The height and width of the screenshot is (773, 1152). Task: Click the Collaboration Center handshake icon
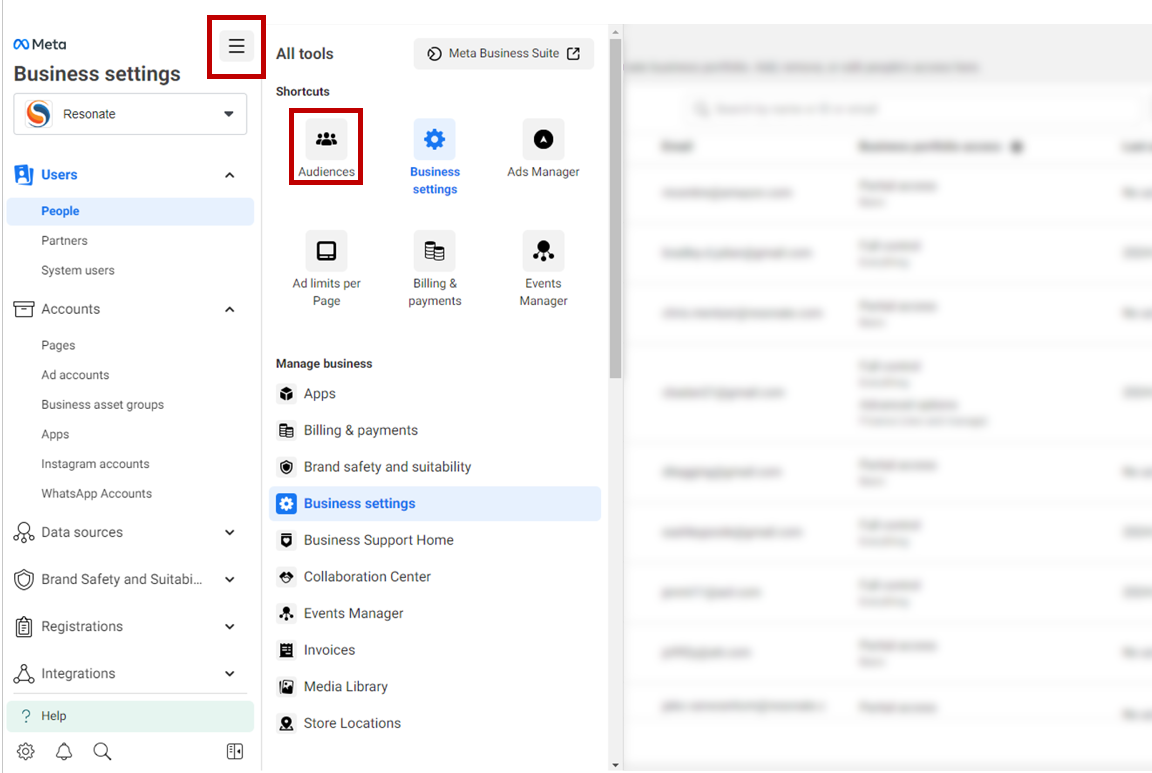pyautogui.click(x=287, y=577)
